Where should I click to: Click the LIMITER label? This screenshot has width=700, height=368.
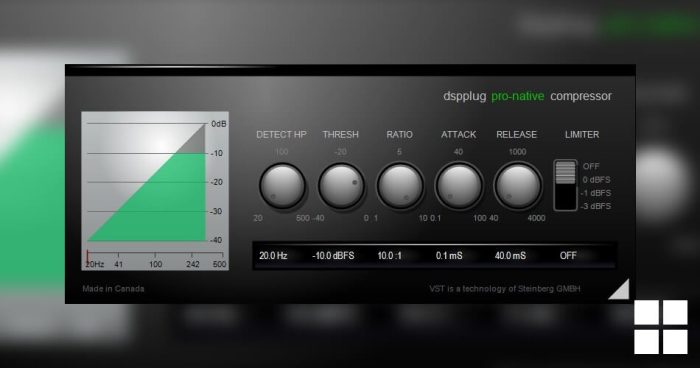pos(582,134)
